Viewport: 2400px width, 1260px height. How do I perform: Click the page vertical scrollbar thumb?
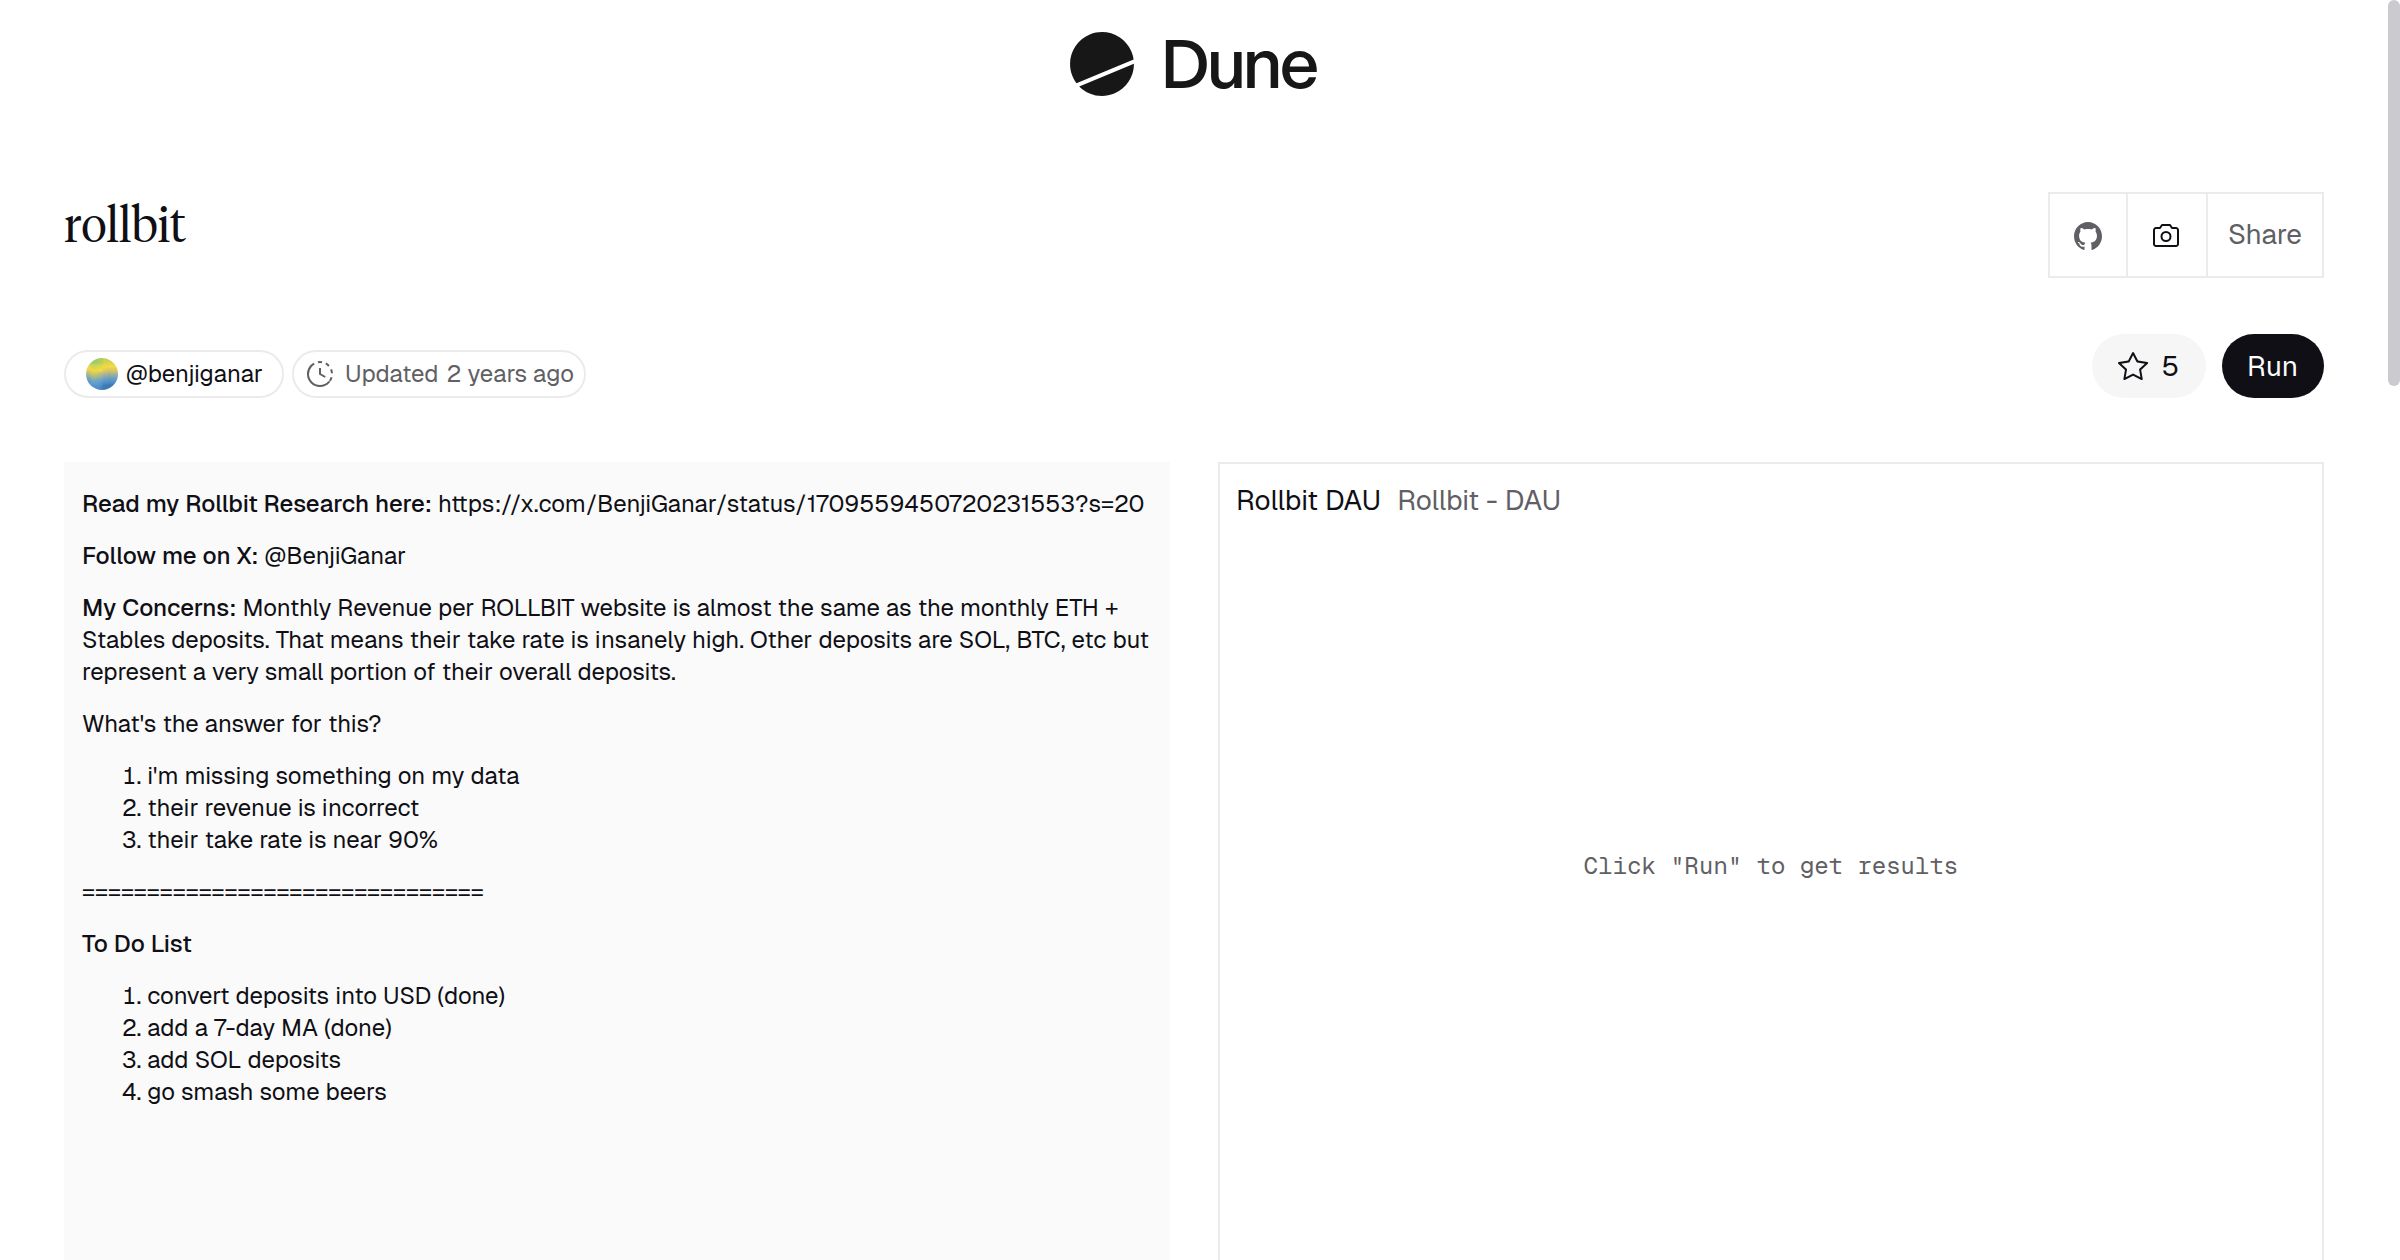coord(2392,190)
